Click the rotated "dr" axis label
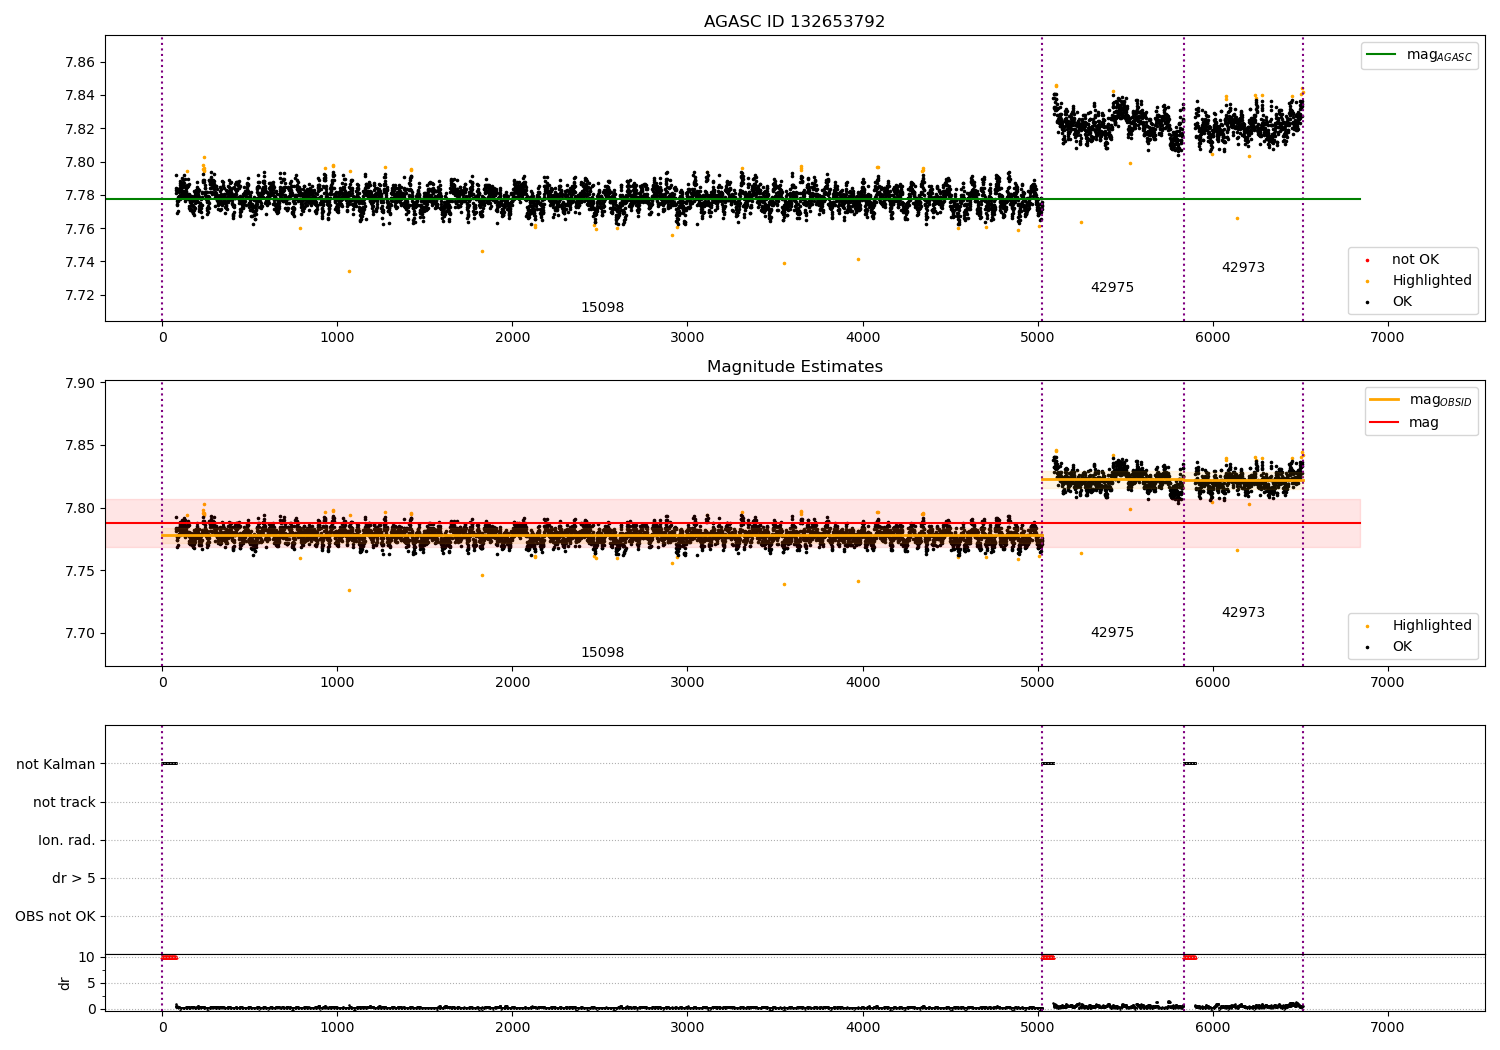This screenshot has width=1500, height=1050. click(65, 983)
